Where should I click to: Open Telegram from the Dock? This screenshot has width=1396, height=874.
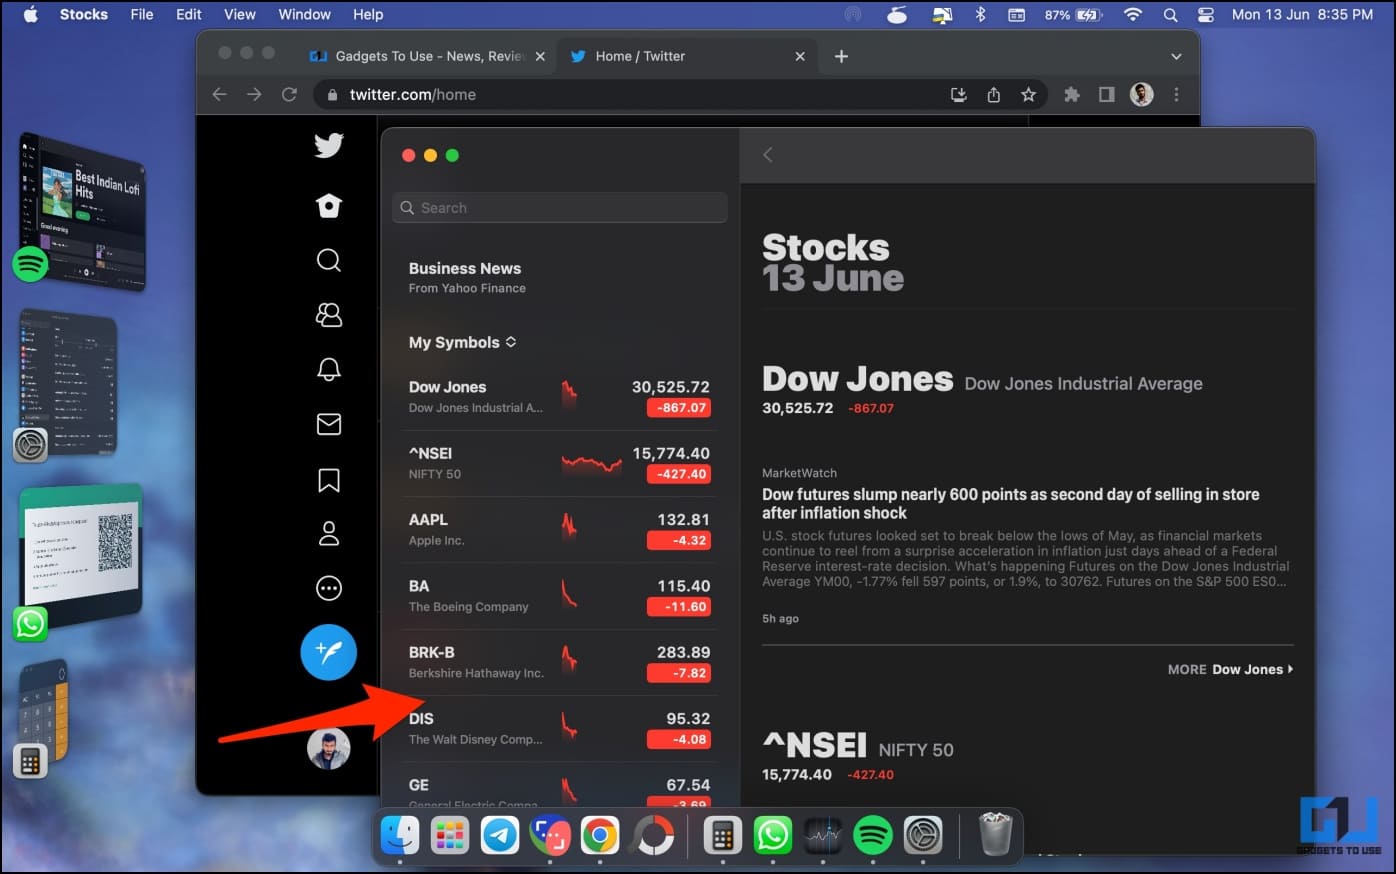pos(500,835)
